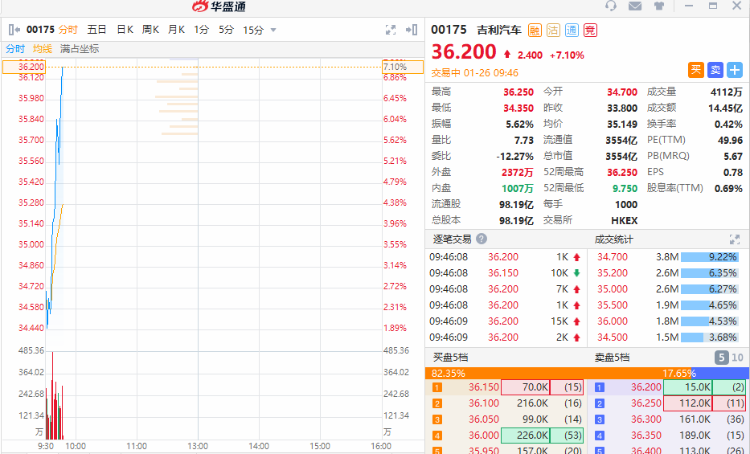Screen dimensions: 750x454
Task: Click the 35.200 statistics row with 6.35%
Action: (x=667, y=273)
